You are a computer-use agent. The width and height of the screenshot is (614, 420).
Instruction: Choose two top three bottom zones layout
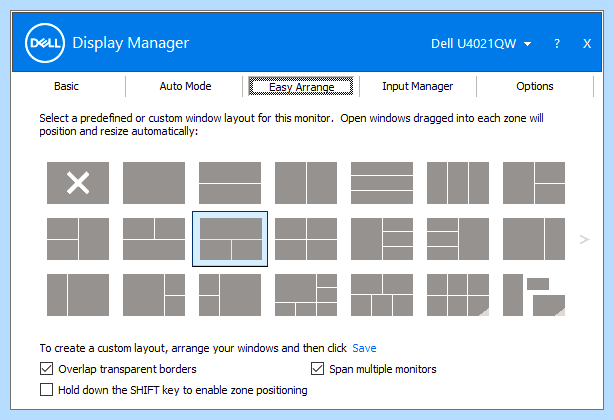pos(382,295)
